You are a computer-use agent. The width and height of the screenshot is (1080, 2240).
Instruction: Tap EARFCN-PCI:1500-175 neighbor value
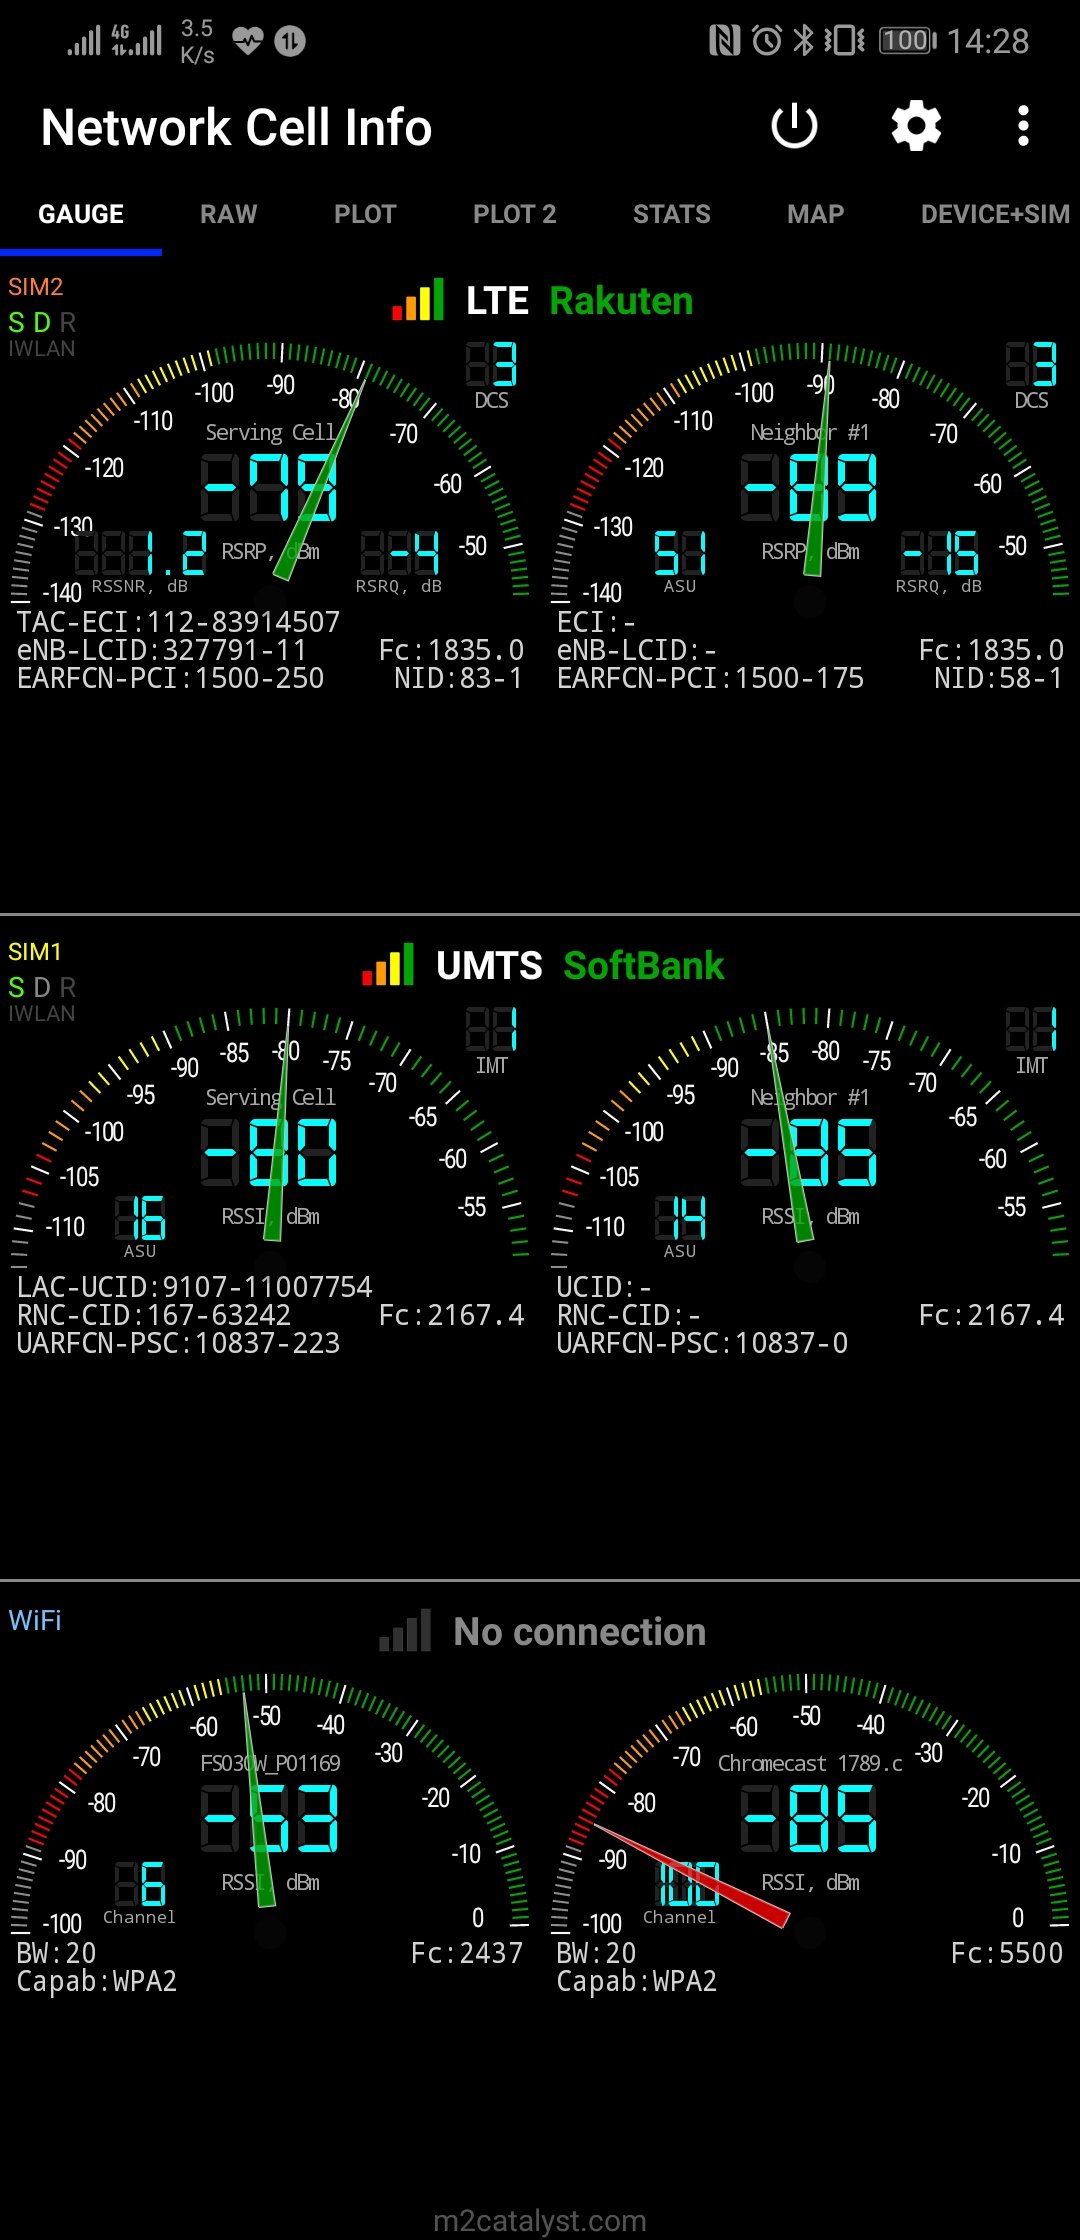[x=711, y=678]
